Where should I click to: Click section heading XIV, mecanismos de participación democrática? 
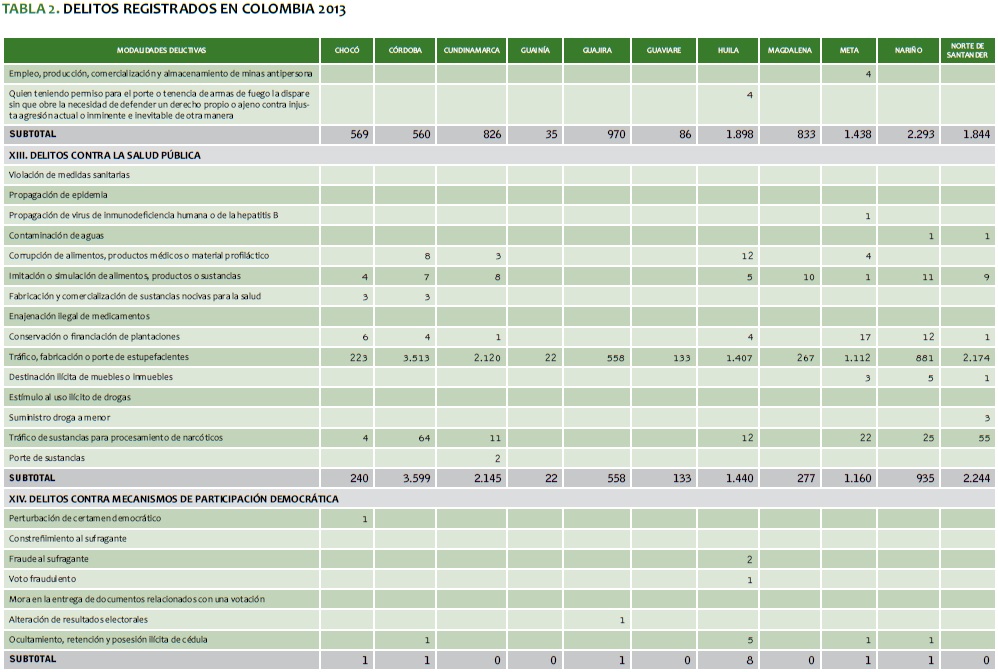pos(172,498)
